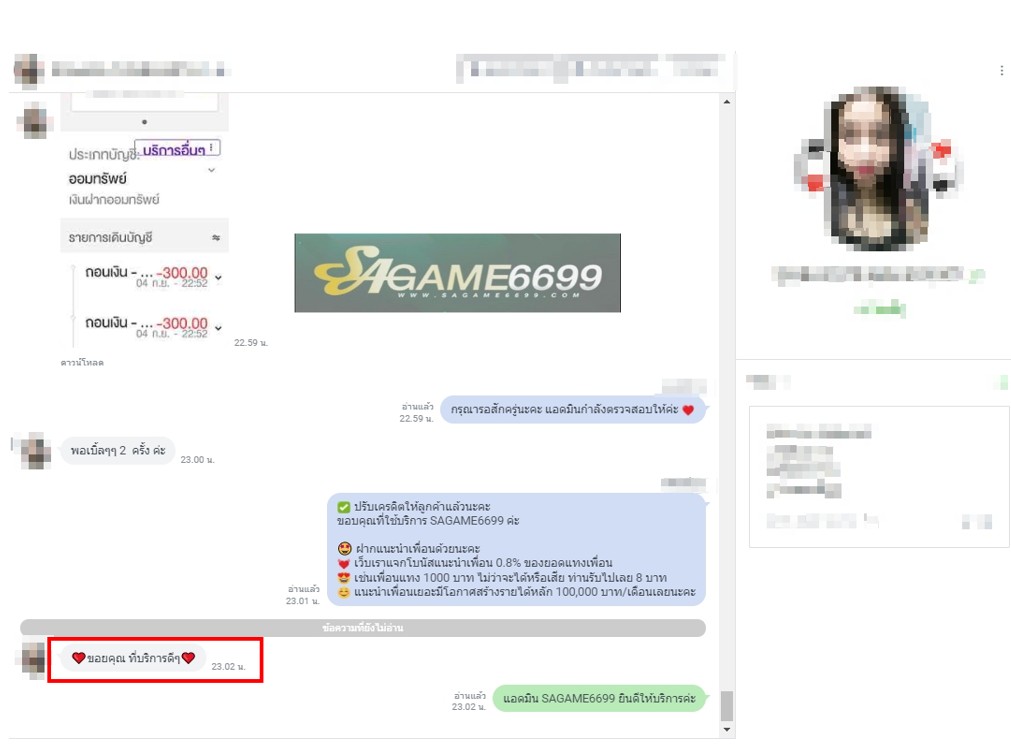Expand the first ถอนเงิน -300.00 transaction
The image size is (1011, 744).
218,277
